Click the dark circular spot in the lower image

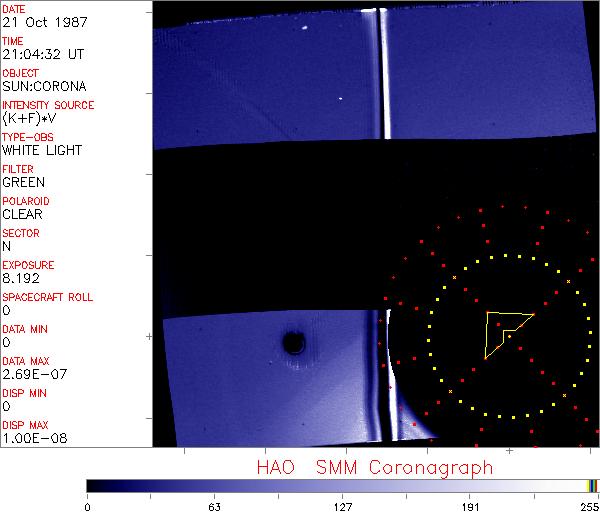pos(293,343)
